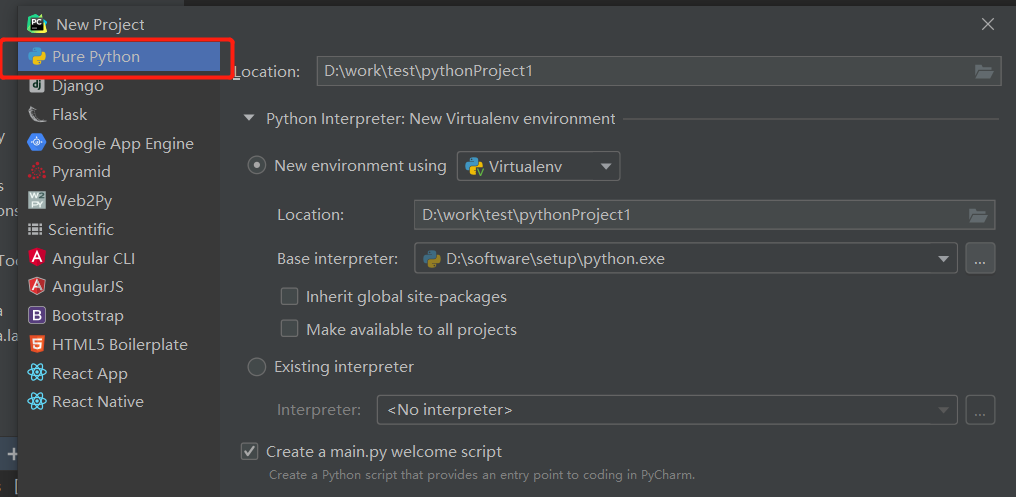Select Scientific project type
The width and height of the screenshot is (1016, 497).
point(82,230)
